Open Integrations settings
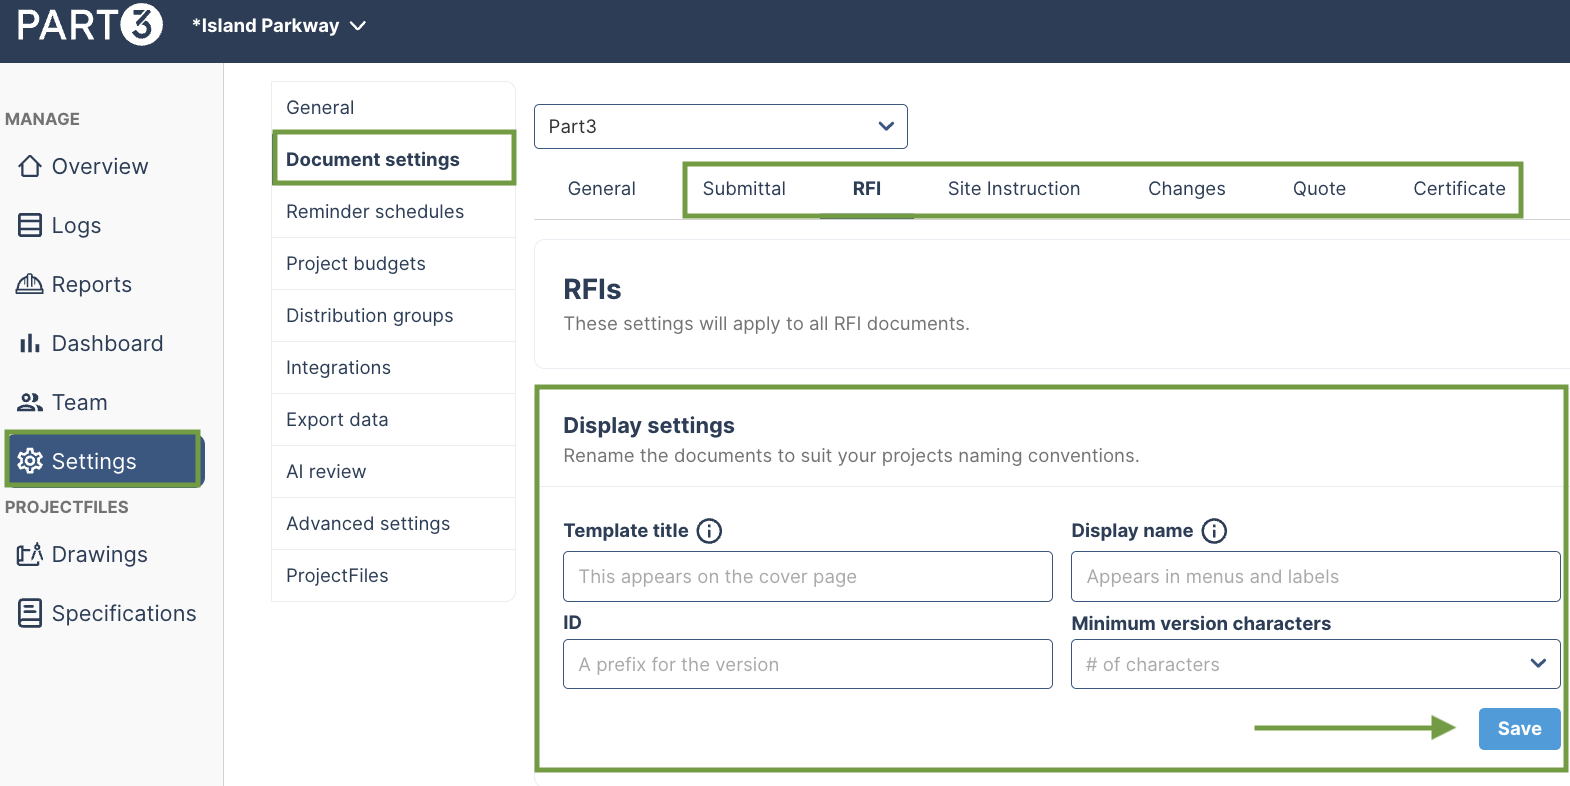 [x=393, y=368]
